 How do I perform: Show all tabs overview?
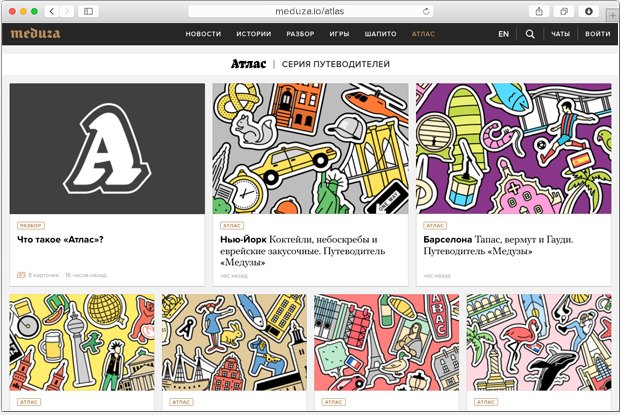[x=564, y=11]
